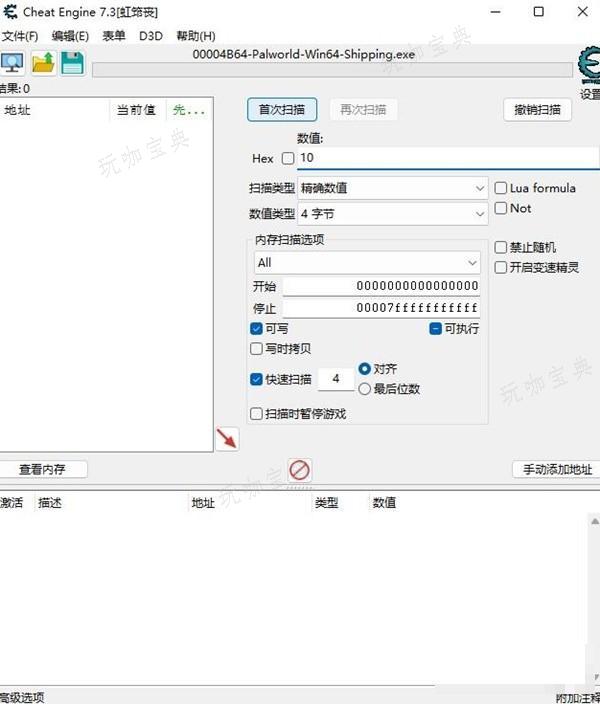Click the 附加注释 label in status bar

[x=578, y=698]
